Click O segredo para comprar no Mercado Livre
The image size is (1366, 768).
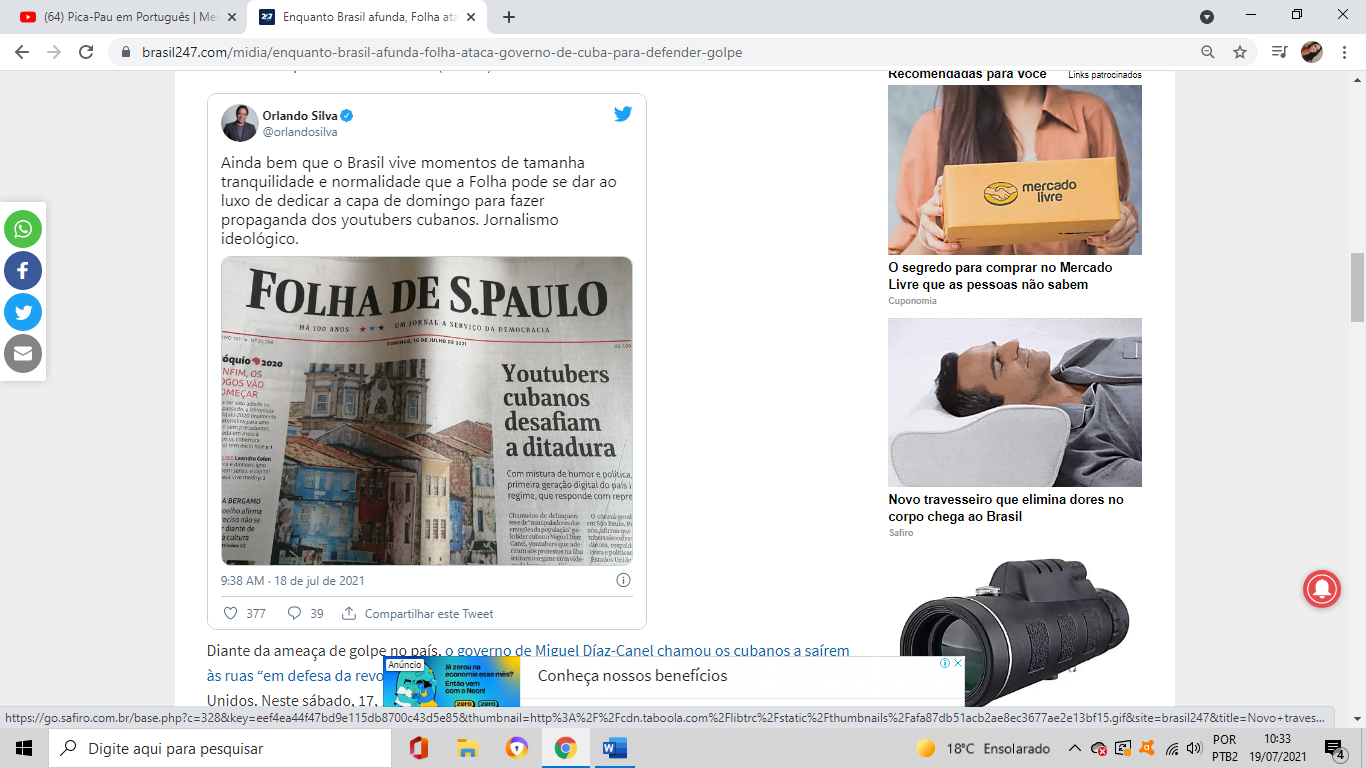point(1000,276)
